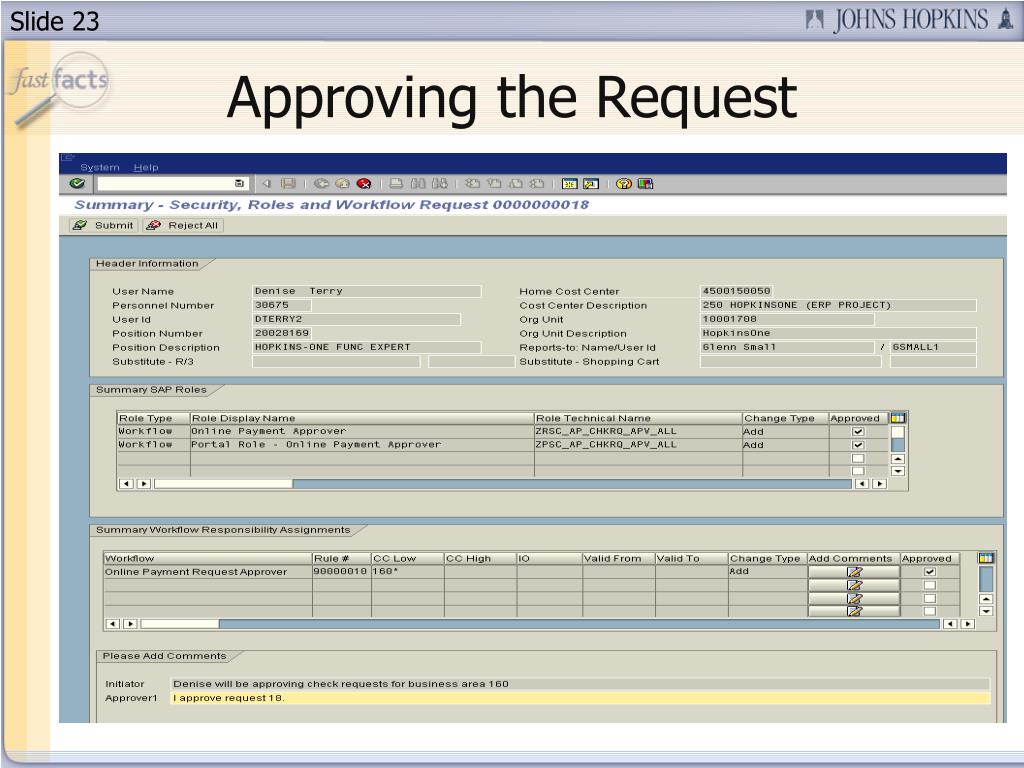Toggle Approved checkbox in second workflow row
Viewport: 1024px width, 768px height.
[x=930, y=585]
